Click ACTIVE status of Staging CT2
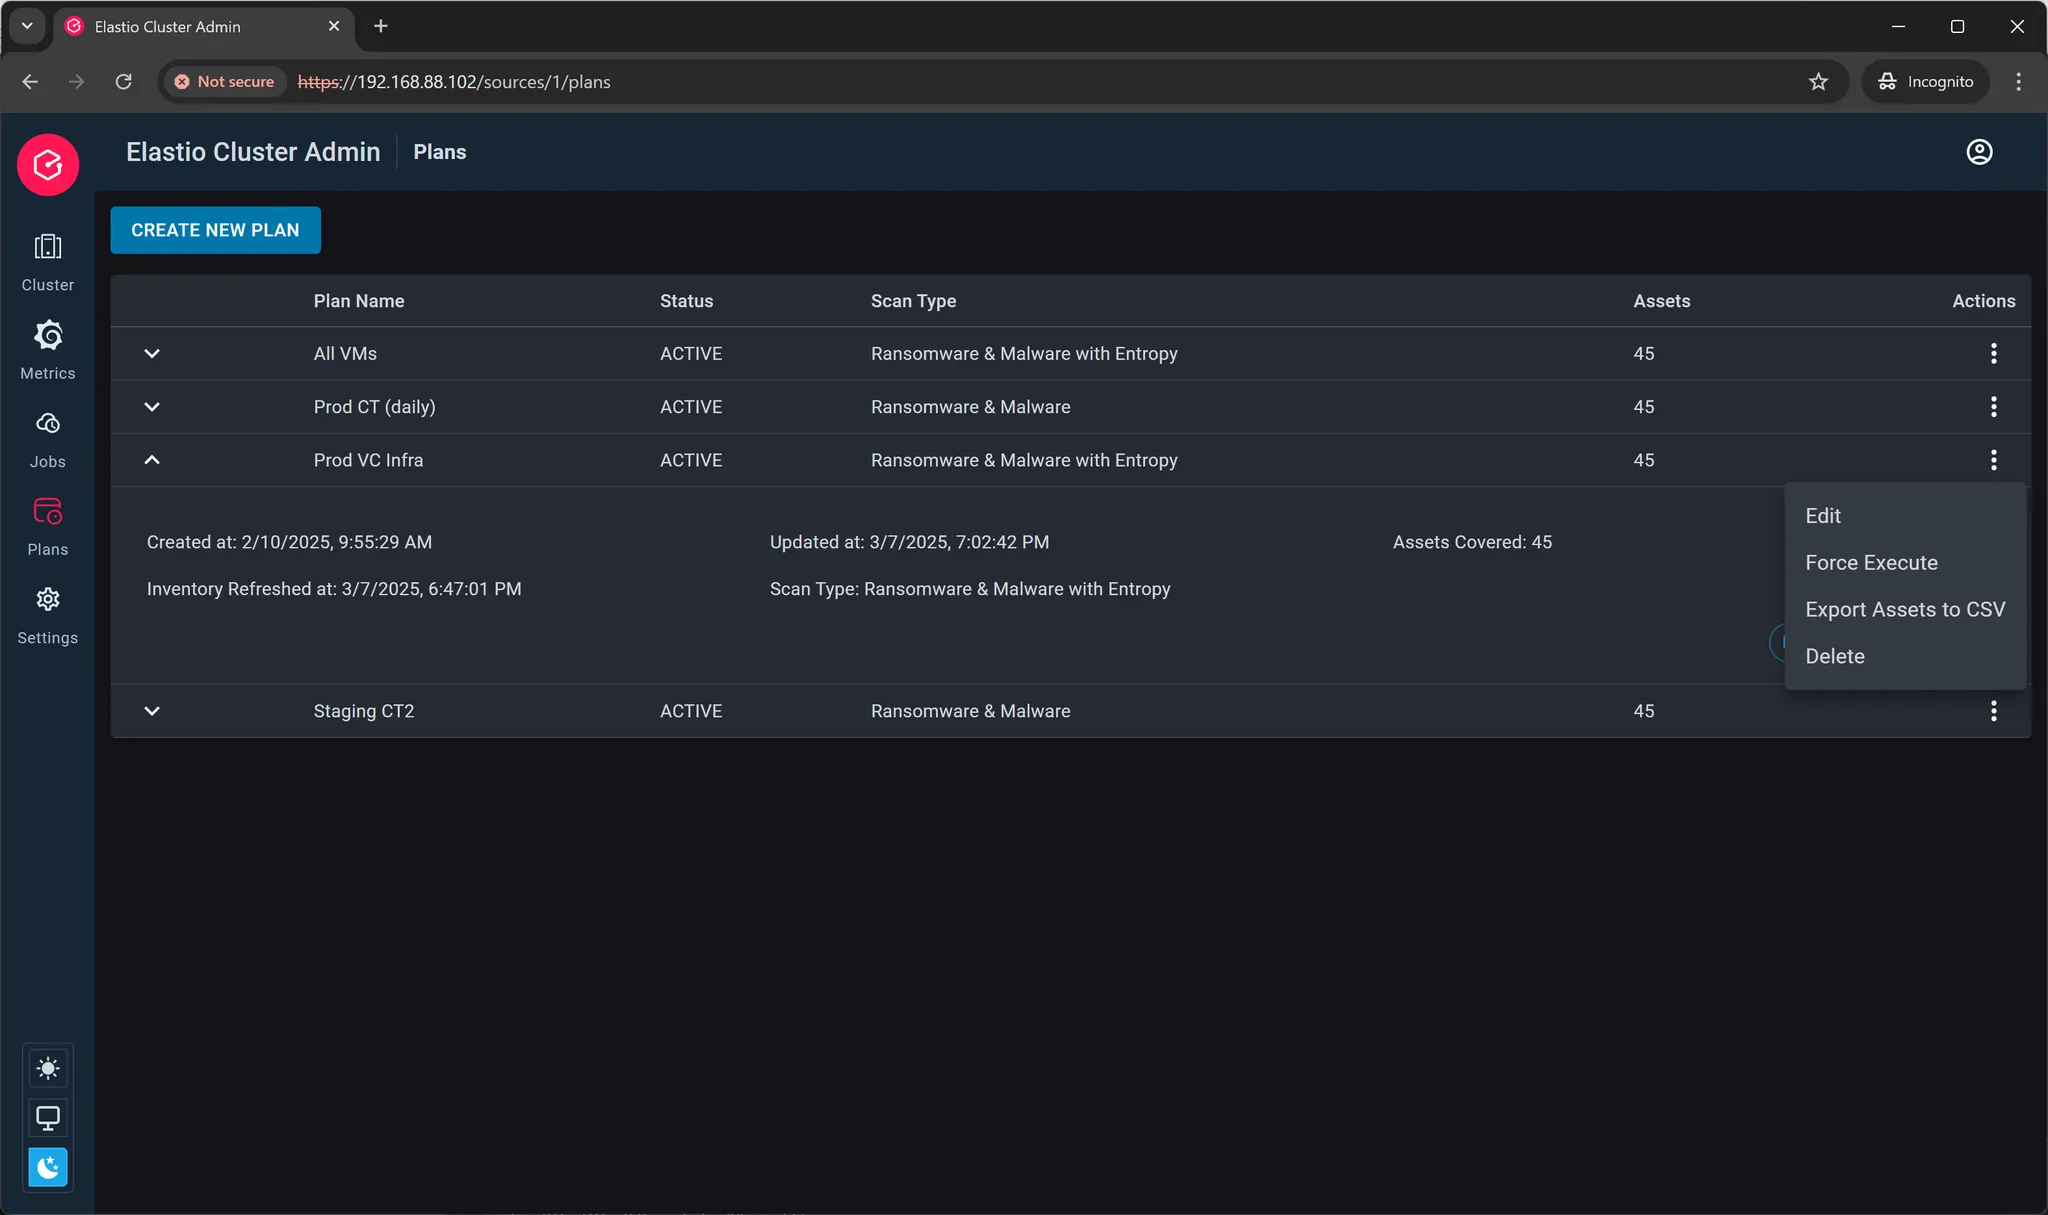This screenshot has height=1215, width=2048. (690, 711)
